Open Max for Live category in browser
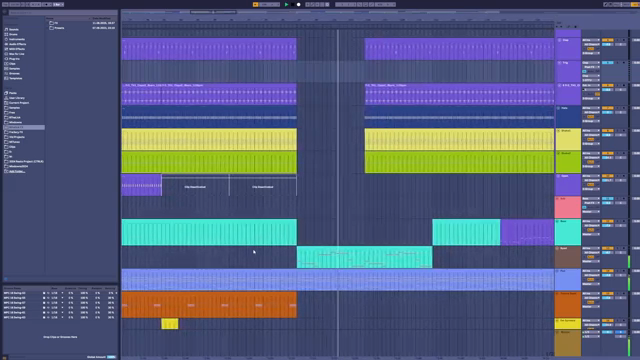This screenshot has width=640, height=360. (x=17, y=54)
